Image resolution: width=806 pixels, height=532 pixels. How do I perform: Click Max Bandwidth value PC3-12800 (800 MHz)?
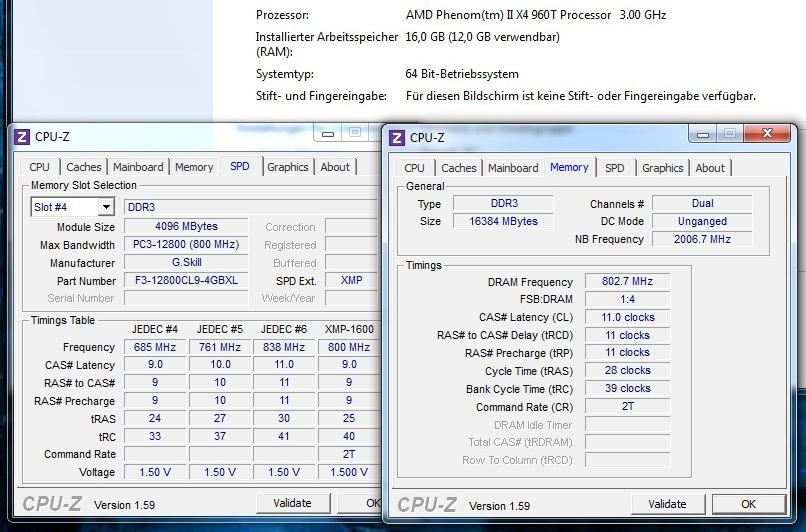pyautogui.click(x=186, y=245)
